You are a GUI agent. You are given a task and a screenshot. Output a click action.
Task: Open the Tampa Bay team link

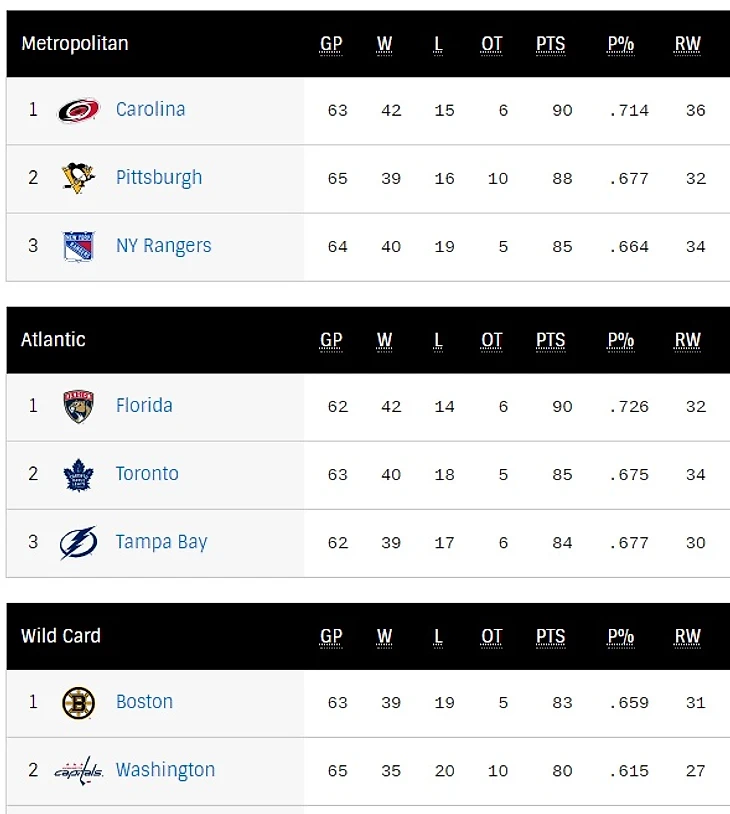tap(161, 542)
